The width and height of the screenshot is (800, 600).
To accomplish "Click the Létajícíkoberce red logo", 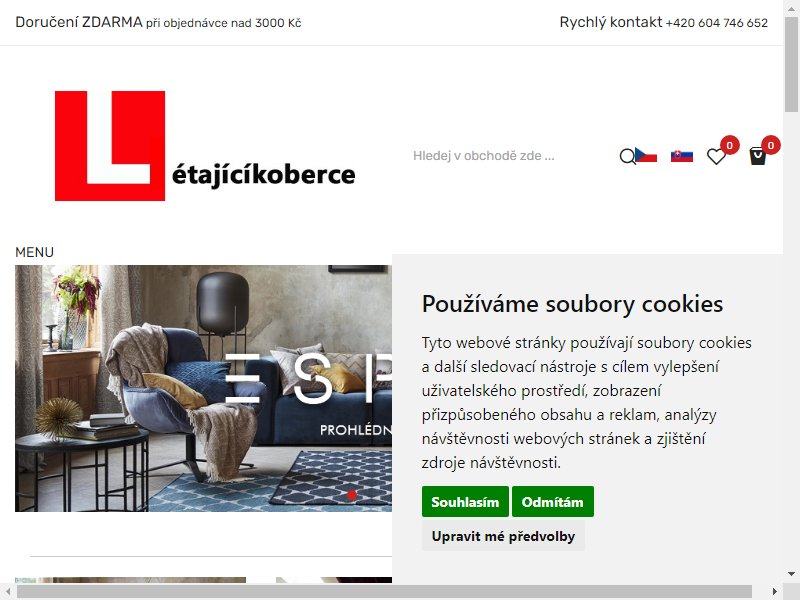I will 205,146.
